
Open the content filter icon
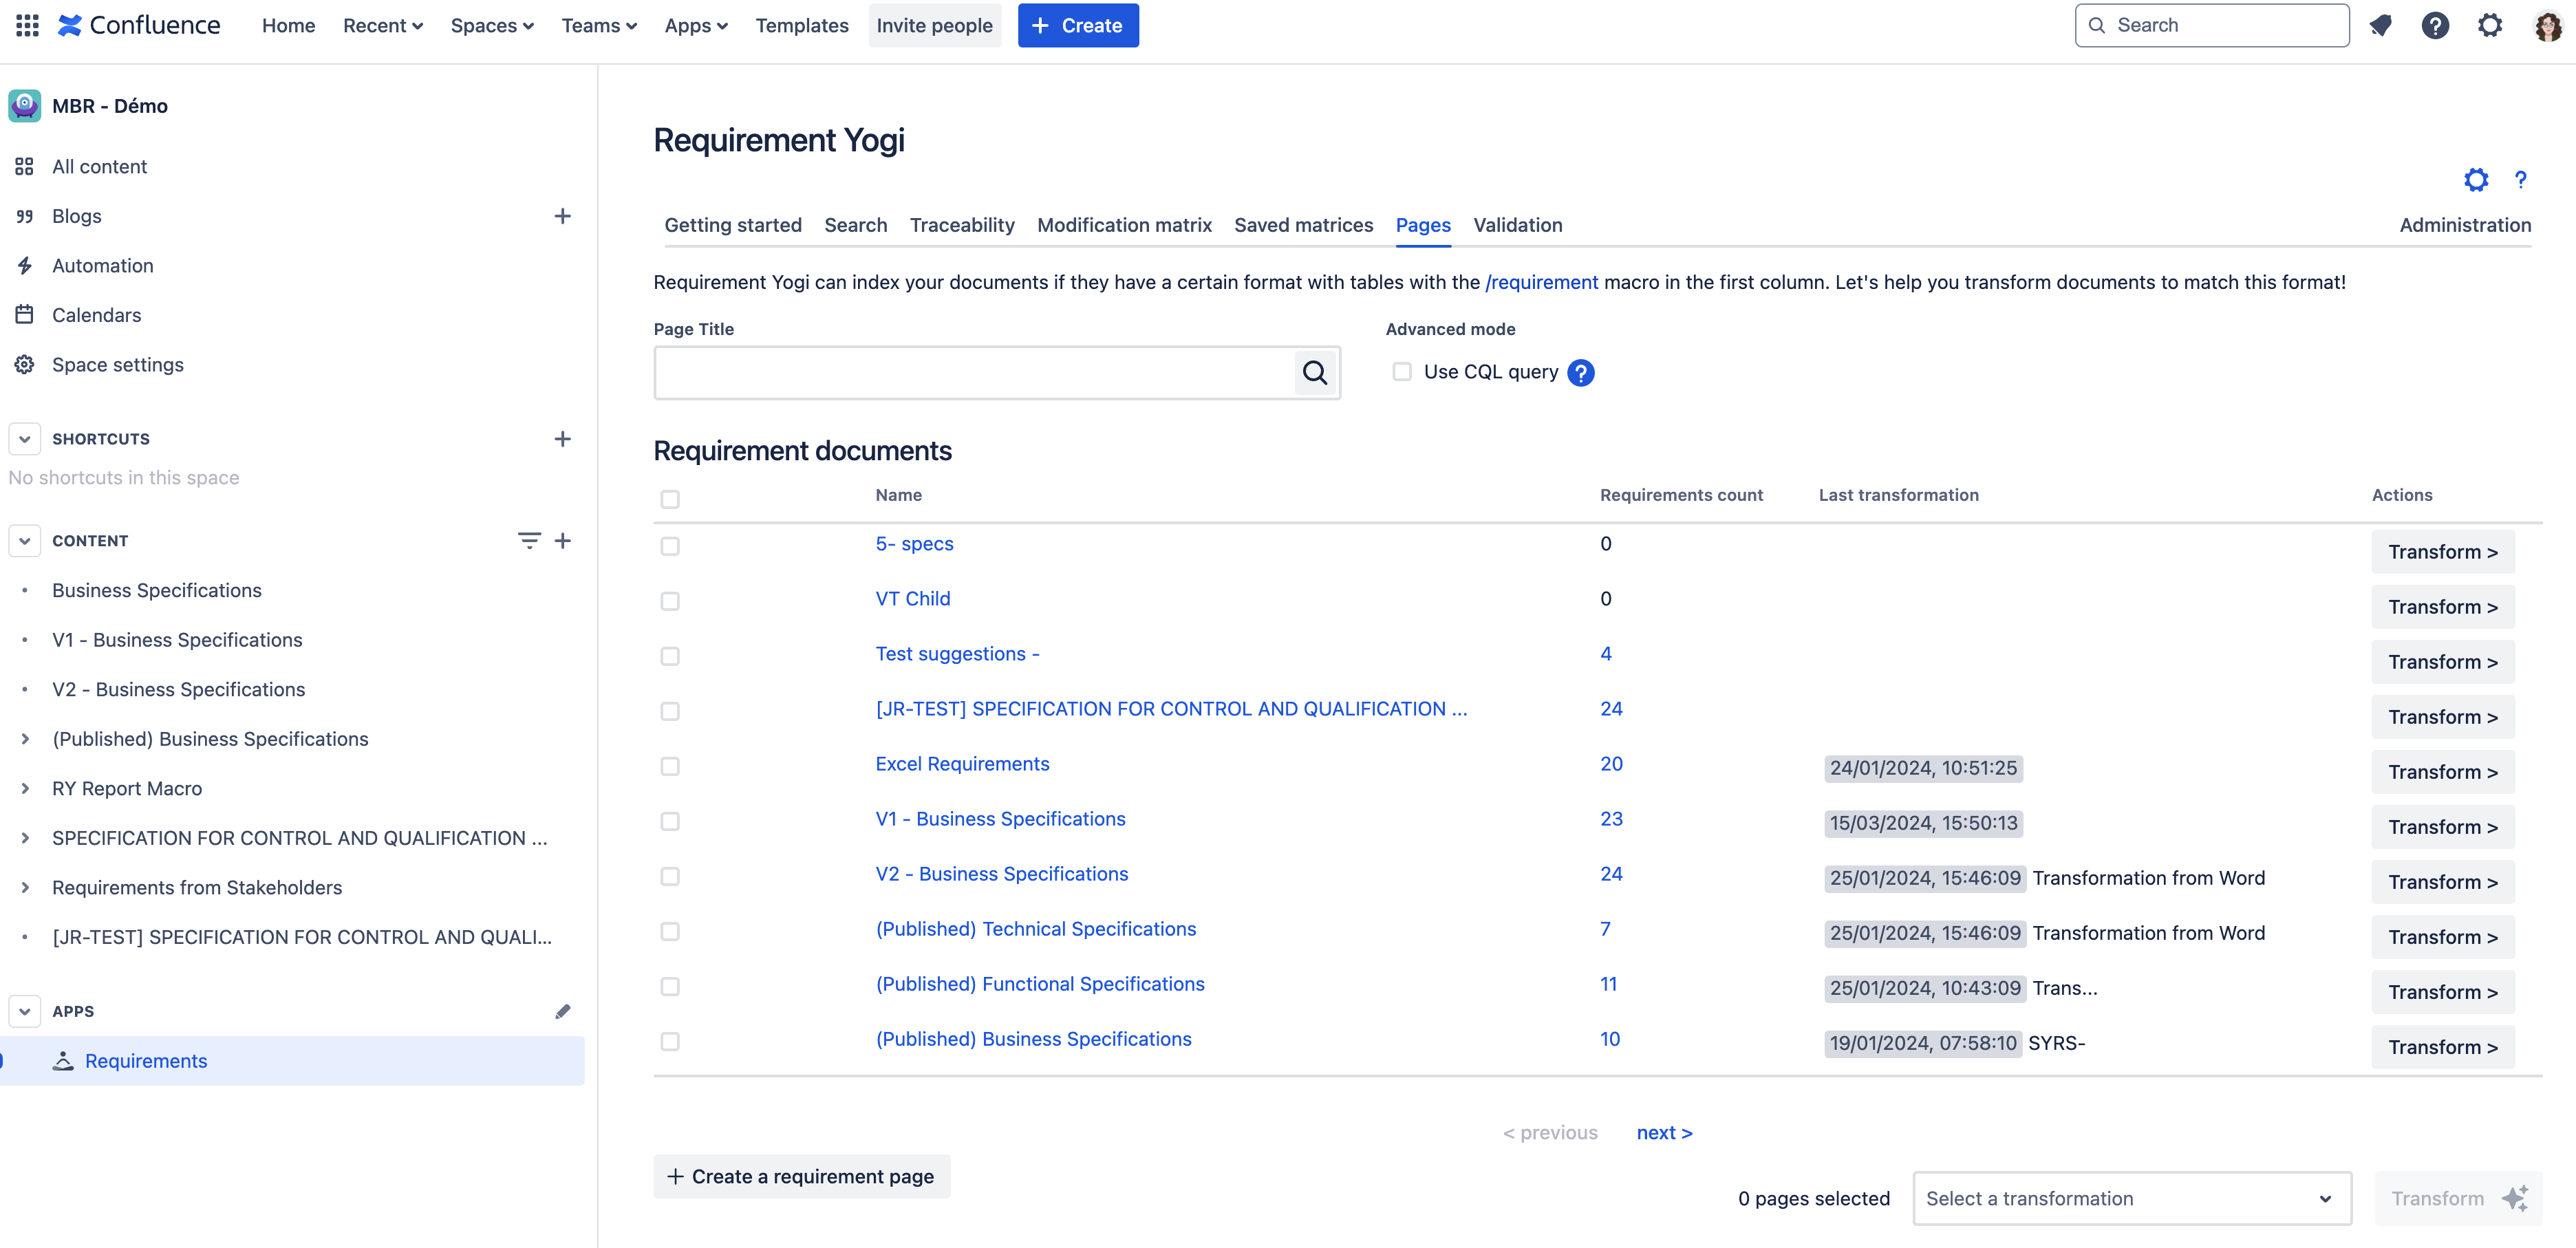pos(529,541)
